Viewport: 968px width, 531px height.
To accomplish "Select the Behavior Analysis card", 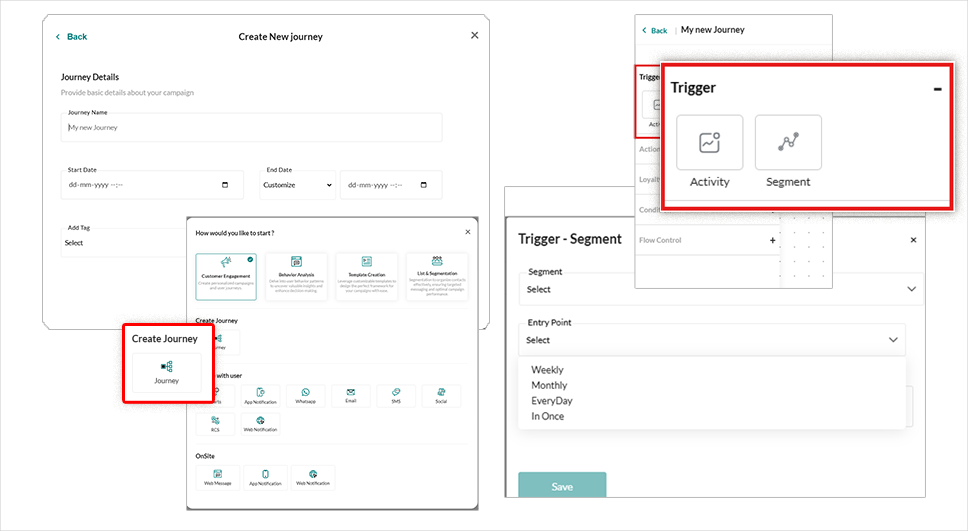I will 296,277.
